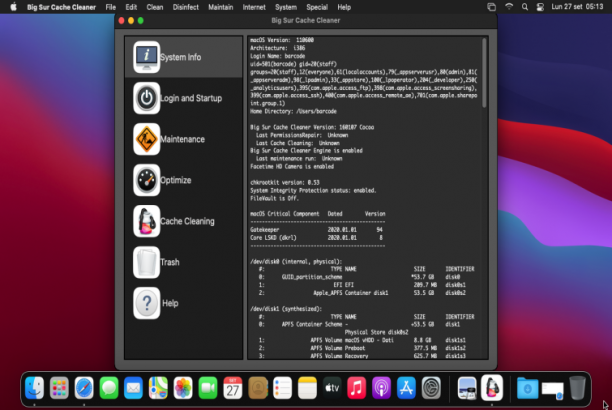Open the Help question mark icon
This screenshot has height=410, width=612.
(x=146, y=303)
